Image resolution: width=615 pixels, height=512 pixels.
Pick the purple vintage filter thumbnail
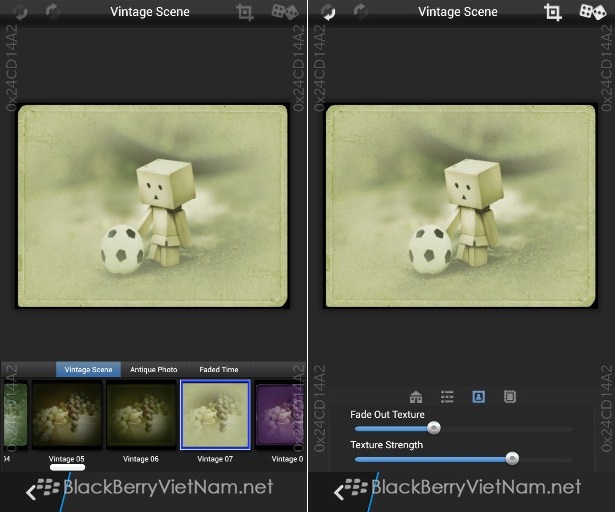(x=280, y=415)
